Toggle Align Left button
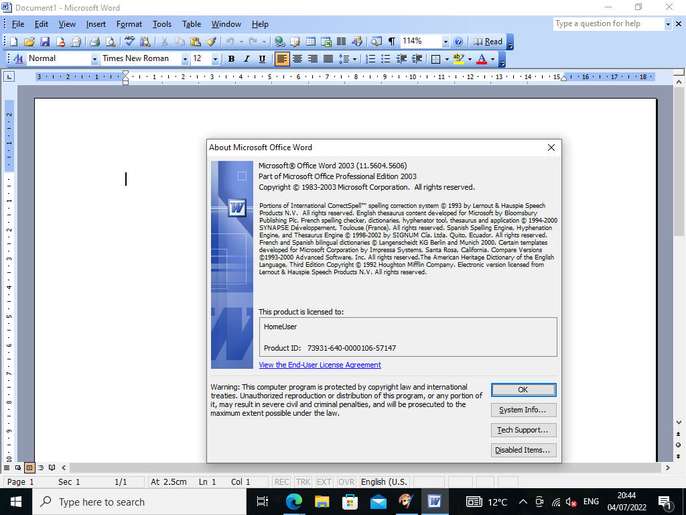The width and height of the screenshot is (686, 515). click(x=282, y=59)
